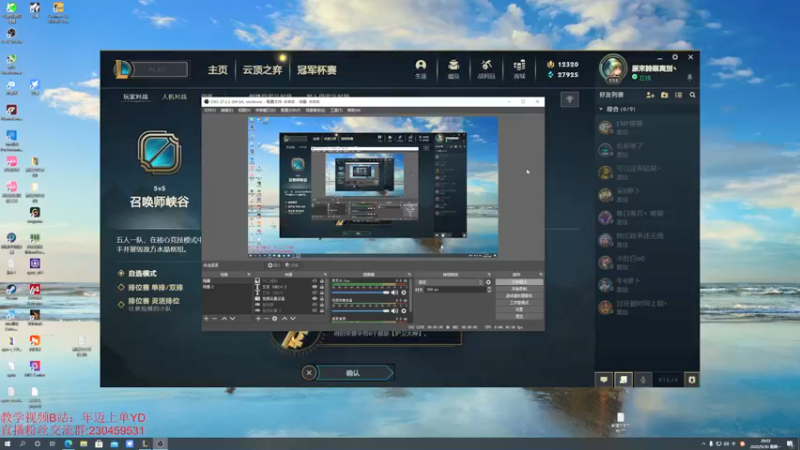Click the Windows Start button
This screenshot has height=450, width=800.
coord(7,444)
